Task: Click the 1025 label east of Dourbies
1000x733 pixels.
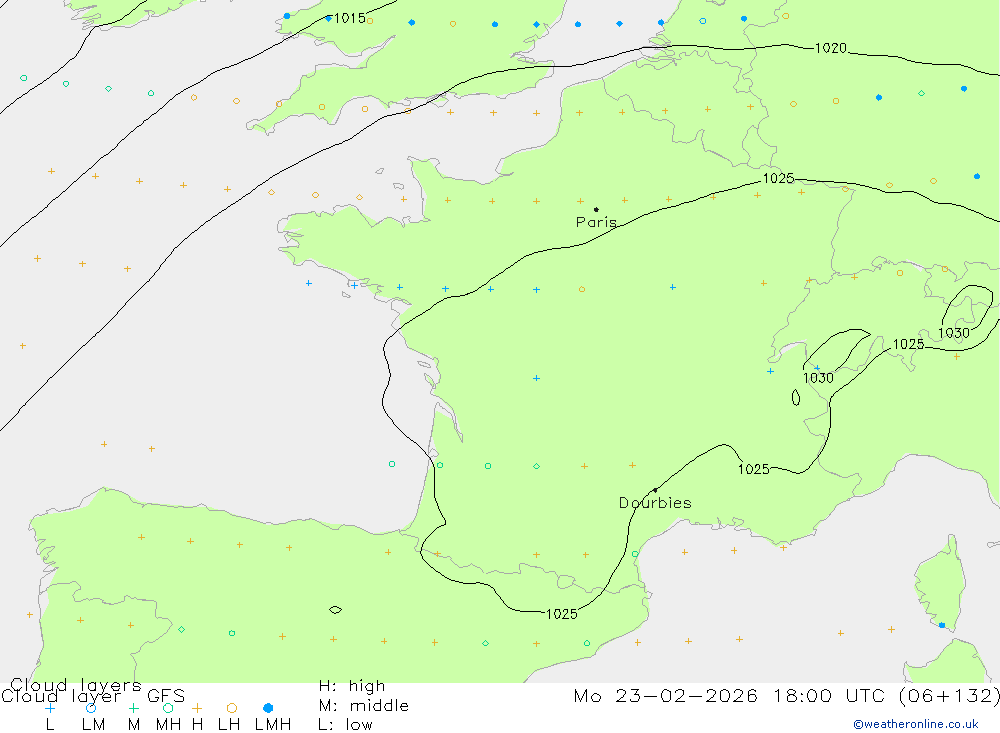Action: tap(754, 470)
